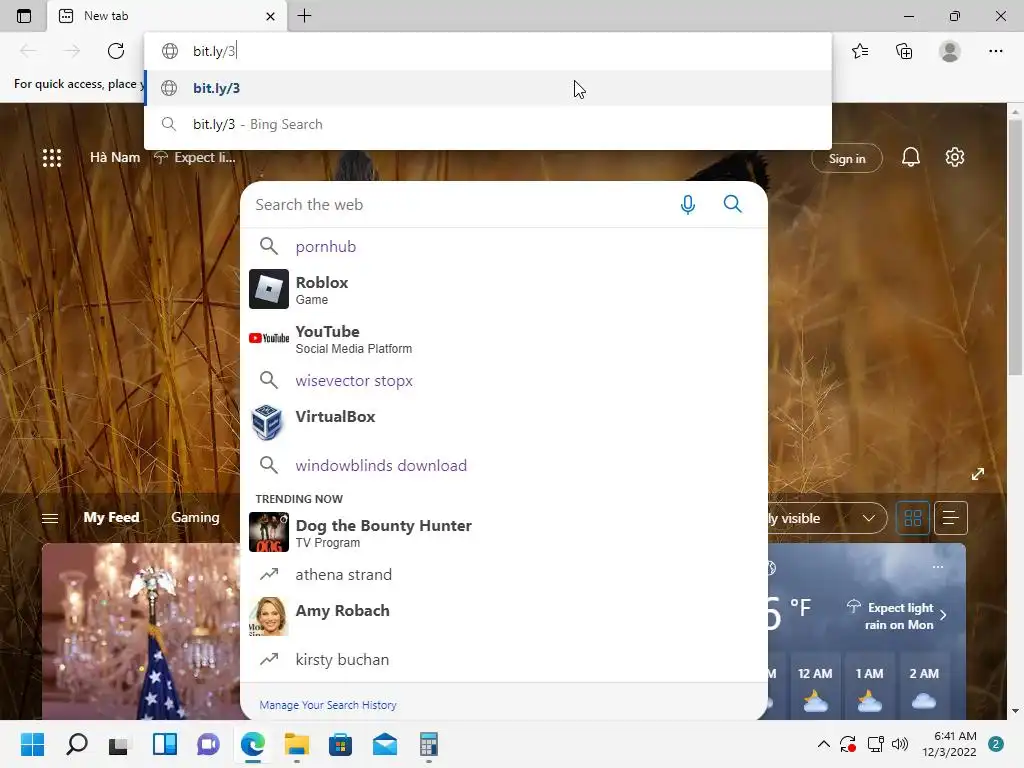The height and width of the screenshot is (768, 1024).
Task: Open the profile avatar icon
Action: (950, 51)
